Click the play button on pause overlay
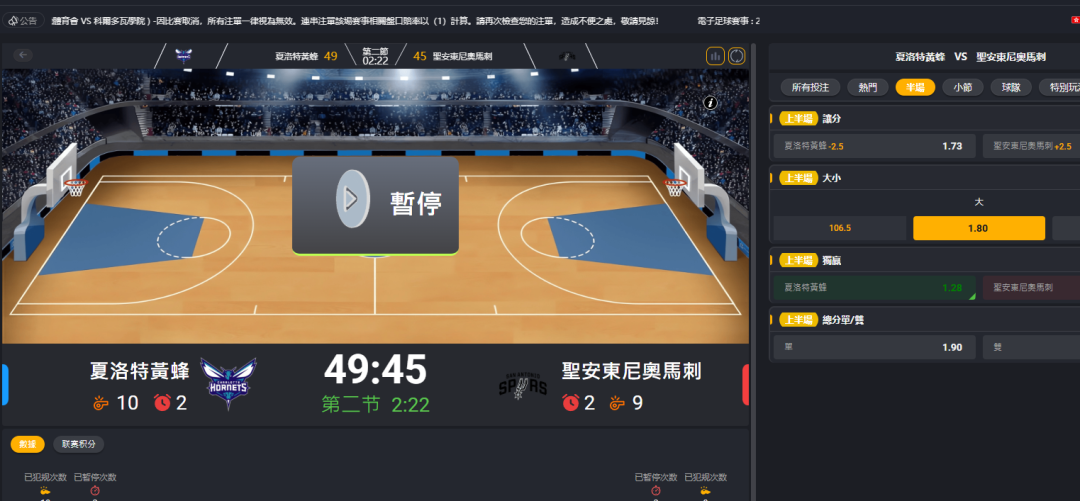The height and width of the screenshot is (501, 1080). (351, 199)
